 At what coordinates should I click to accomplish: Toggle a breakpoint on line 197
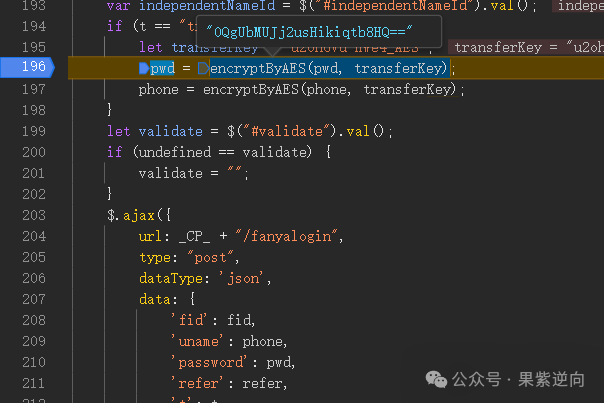[32, 89]
